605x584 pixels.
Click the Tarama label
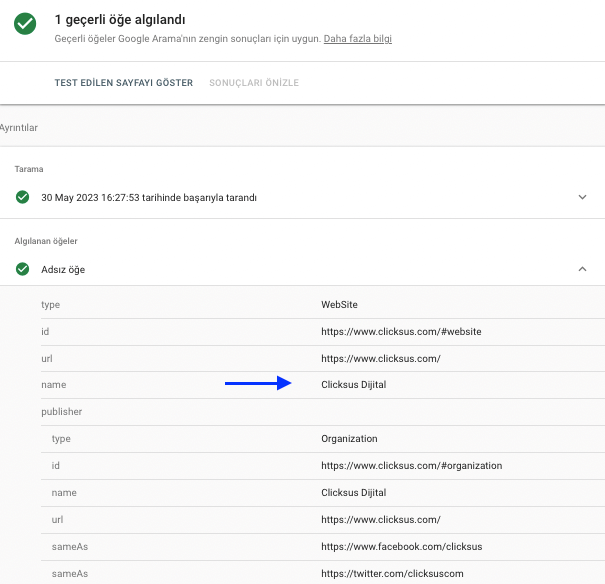29,169
